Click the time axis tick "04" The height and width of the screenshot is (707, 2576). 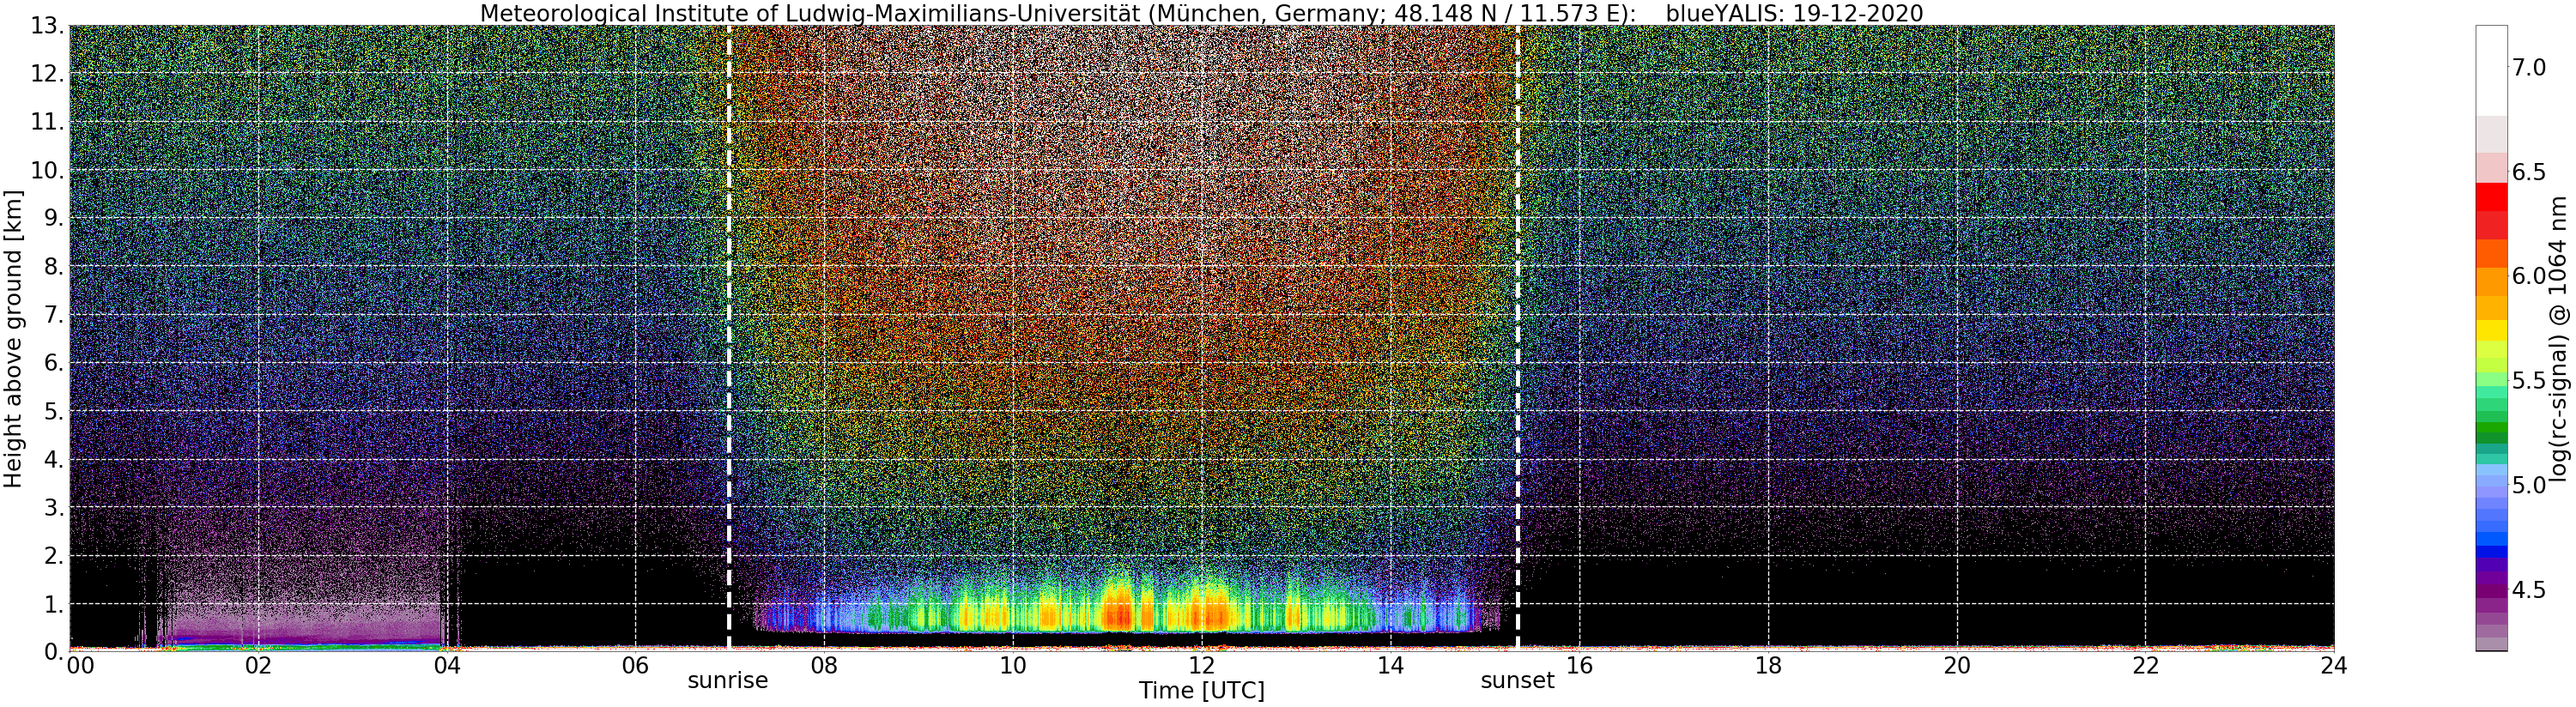point(447,666)
